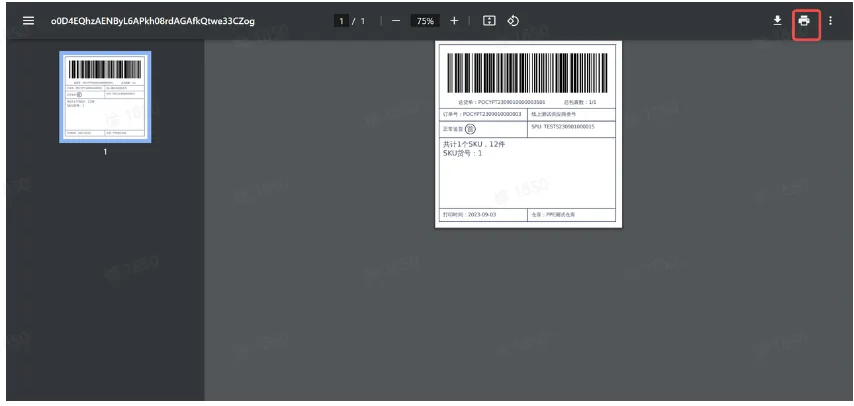Click the 'SKU货号：1' text

click(462, 153)
